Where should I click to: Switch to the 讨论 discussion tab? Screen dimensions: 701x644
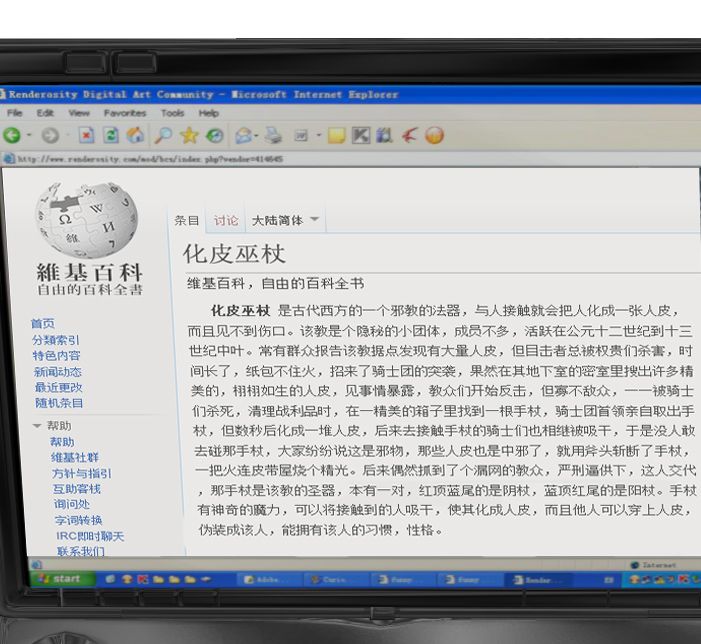click(x=225, y=220)
